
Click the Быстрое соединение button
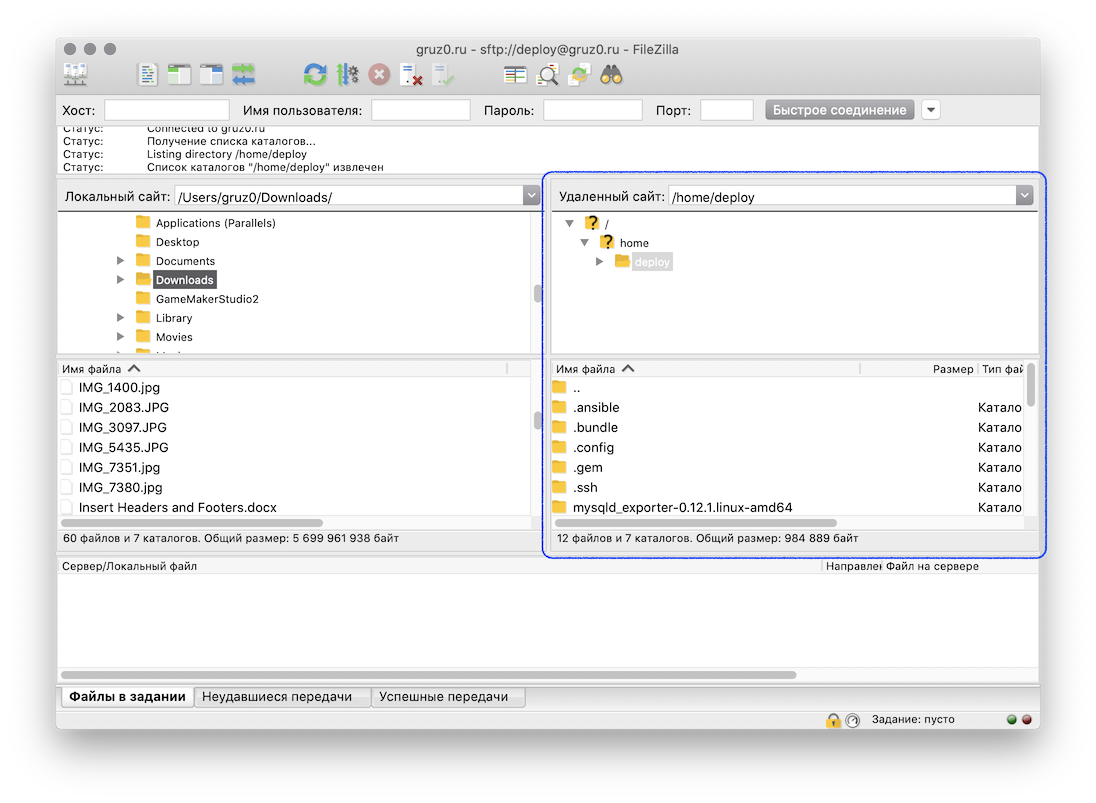click(x=839, y=110)
